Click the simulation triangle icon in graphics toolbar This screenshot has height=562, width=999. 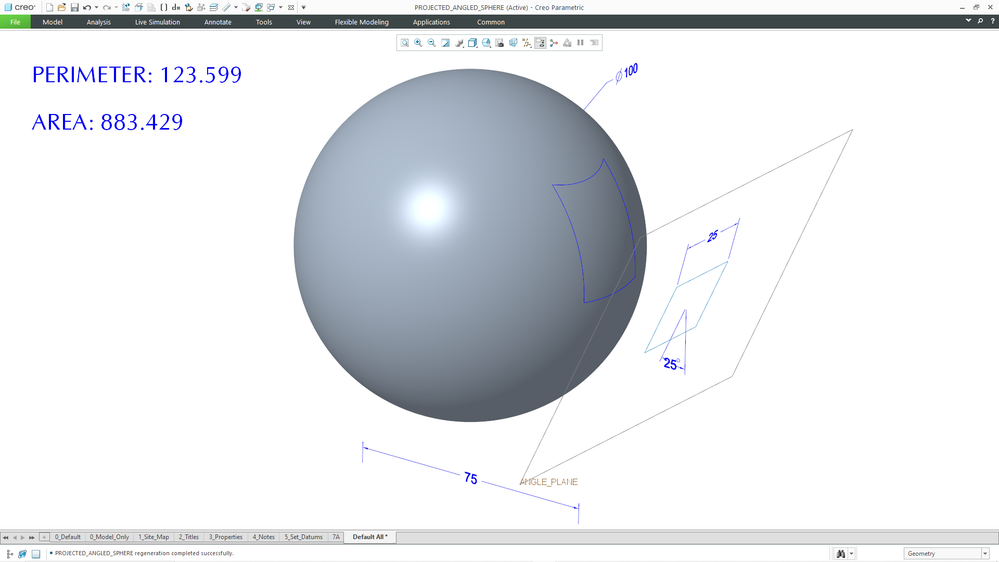click(567, 43)
